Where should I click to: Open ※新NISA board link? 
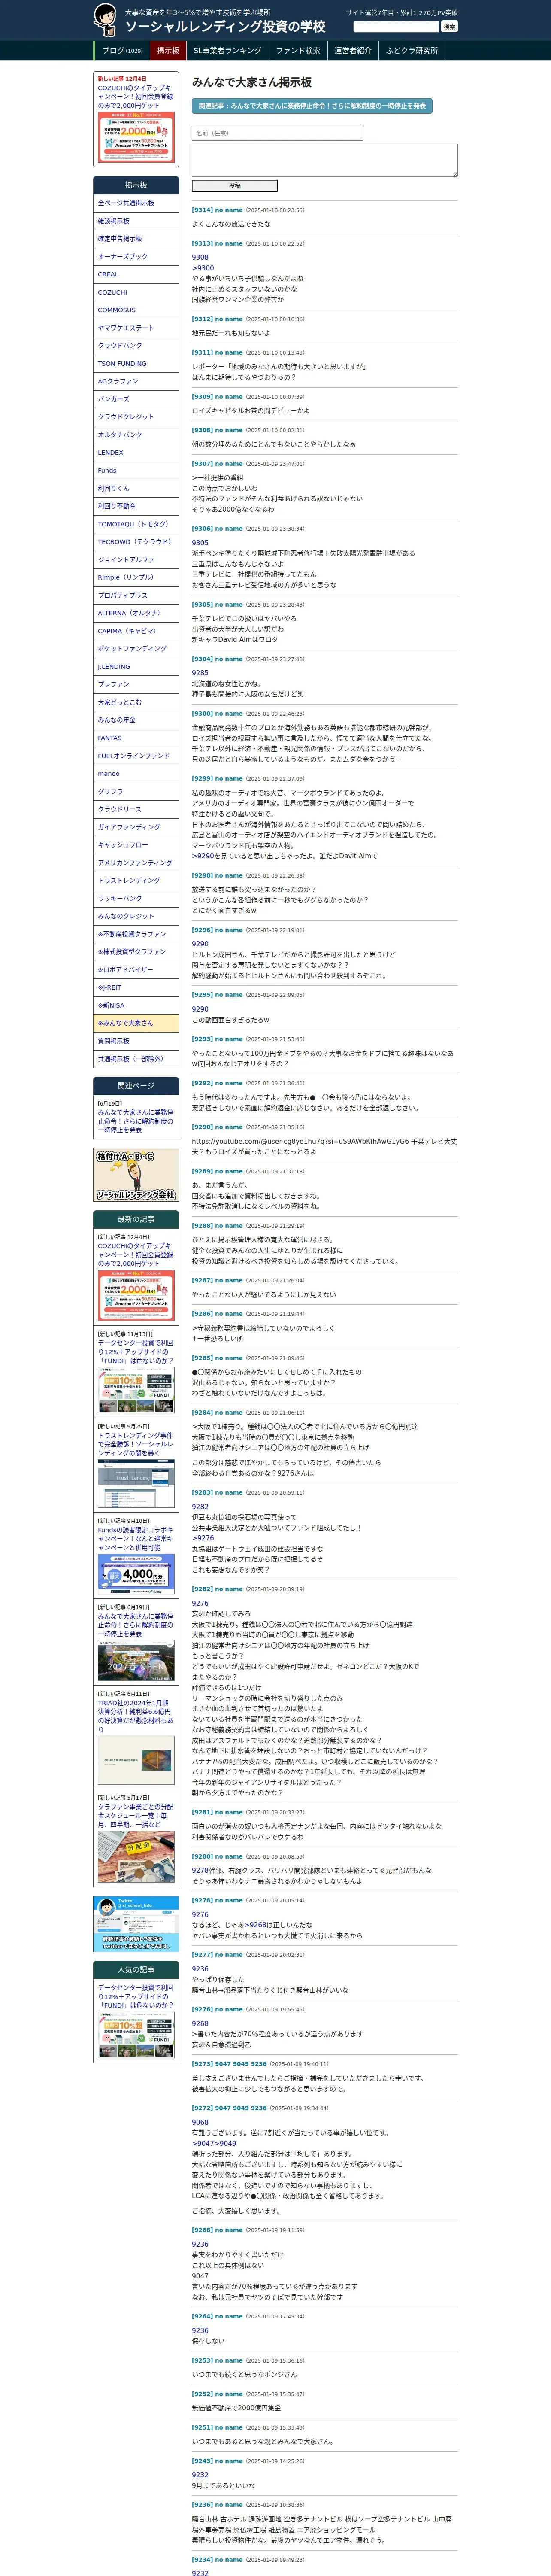point(136,1006)
